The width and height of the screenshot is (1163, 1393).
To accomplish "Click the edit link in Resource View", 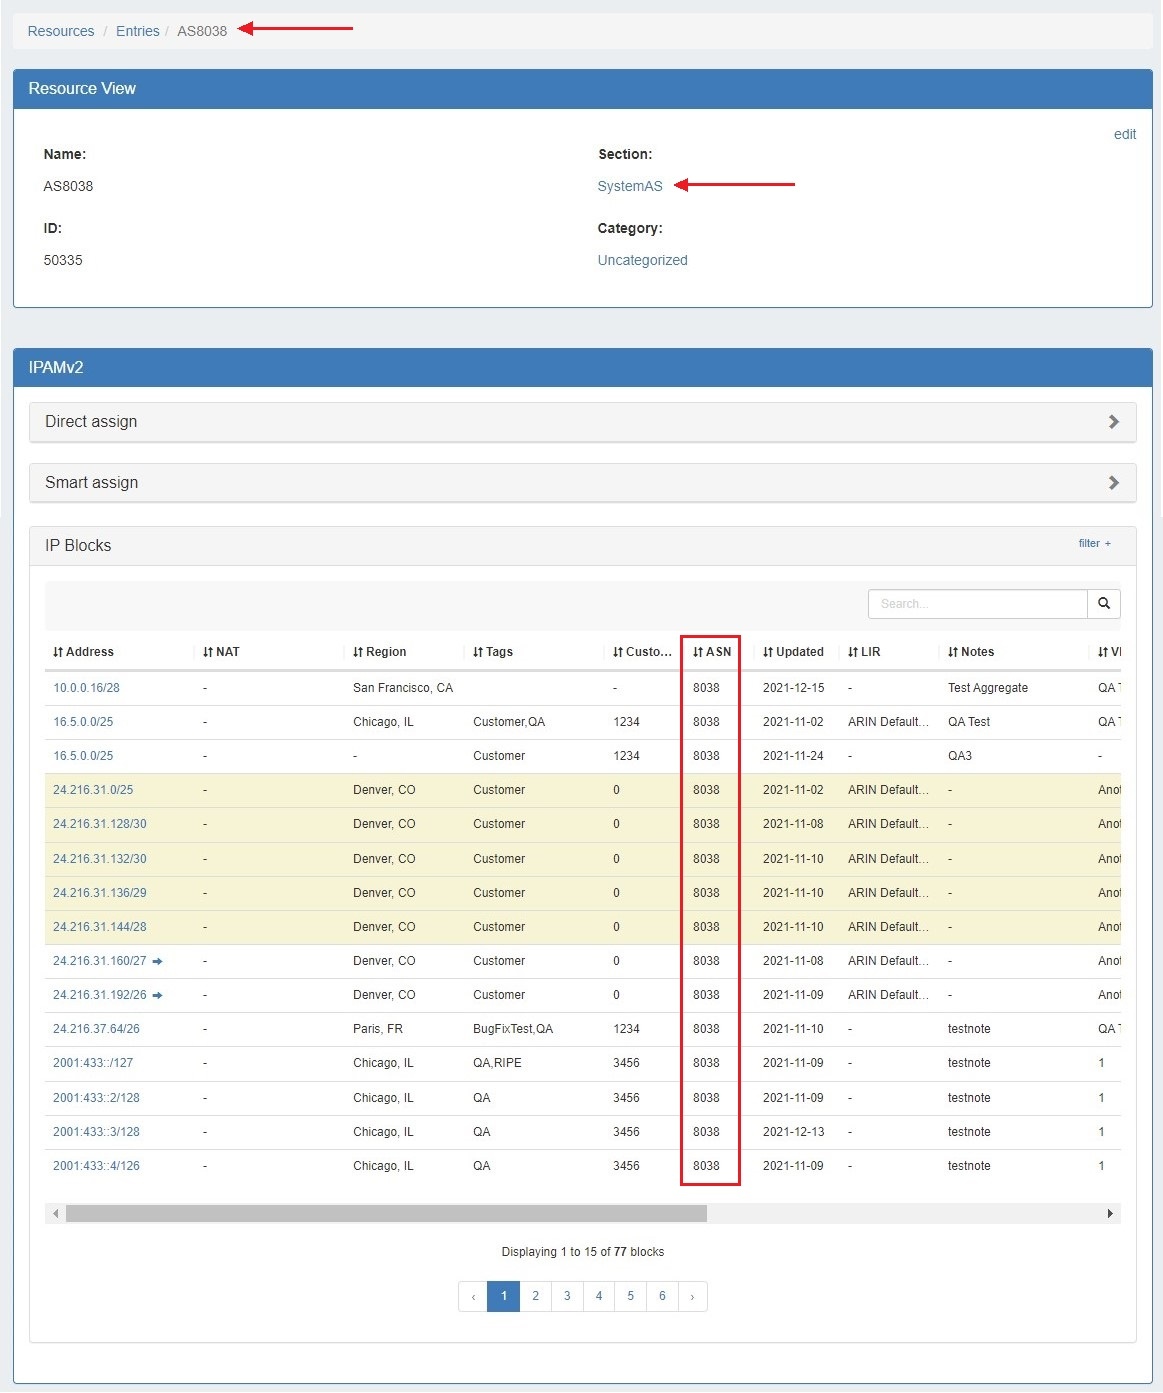I will pos(1124,134).
